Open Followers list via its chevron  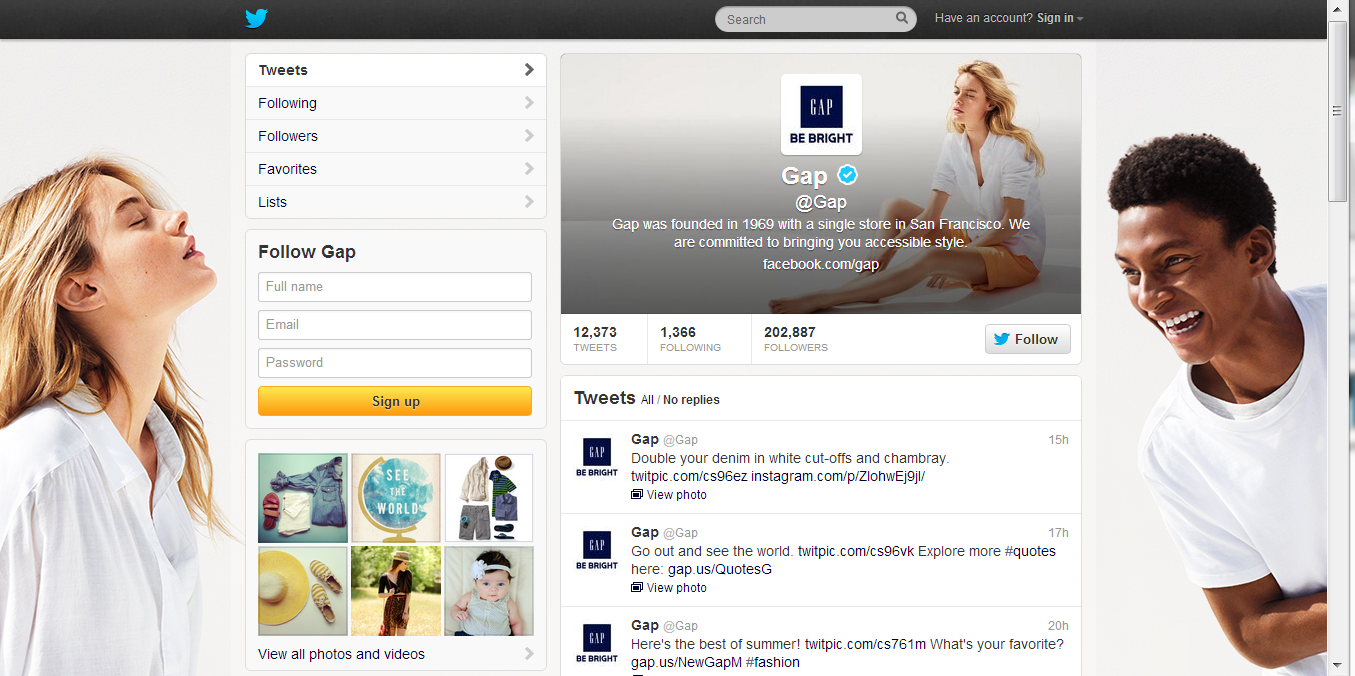click(529, 136)
